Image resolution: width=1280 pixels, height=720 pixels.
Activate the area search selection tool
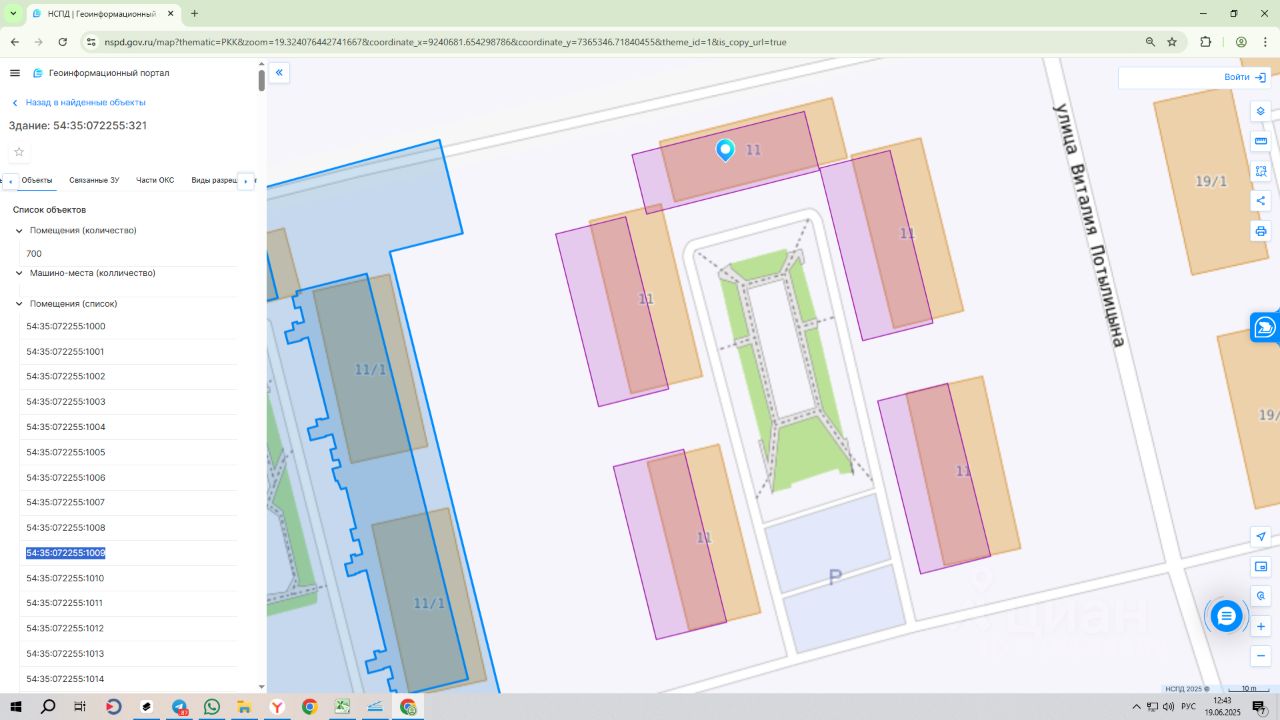click(x=1261, y=171)
